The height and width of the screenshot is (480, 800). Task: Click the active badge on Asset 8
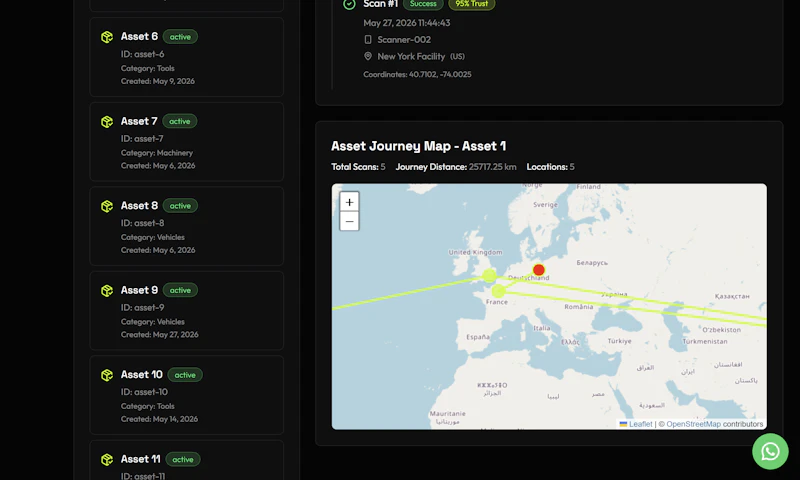pos(180,206)
